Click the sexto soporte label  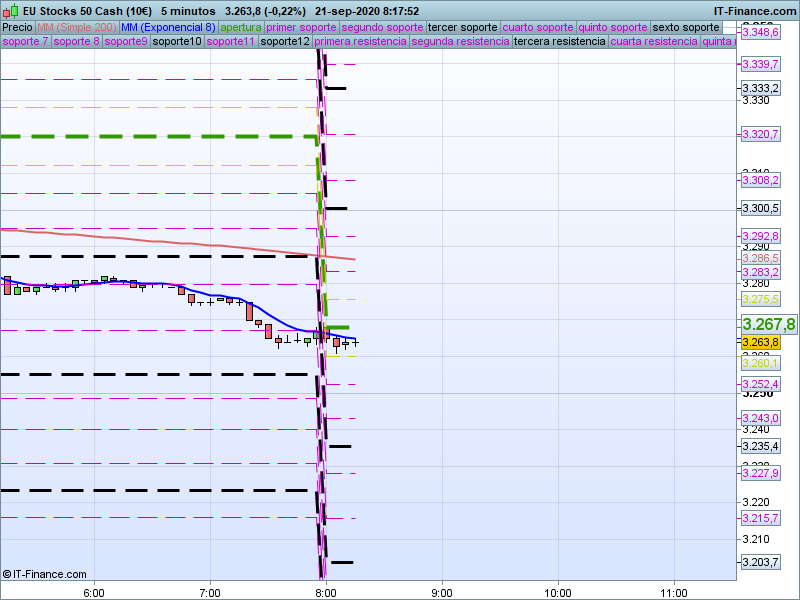coord(685,27)
